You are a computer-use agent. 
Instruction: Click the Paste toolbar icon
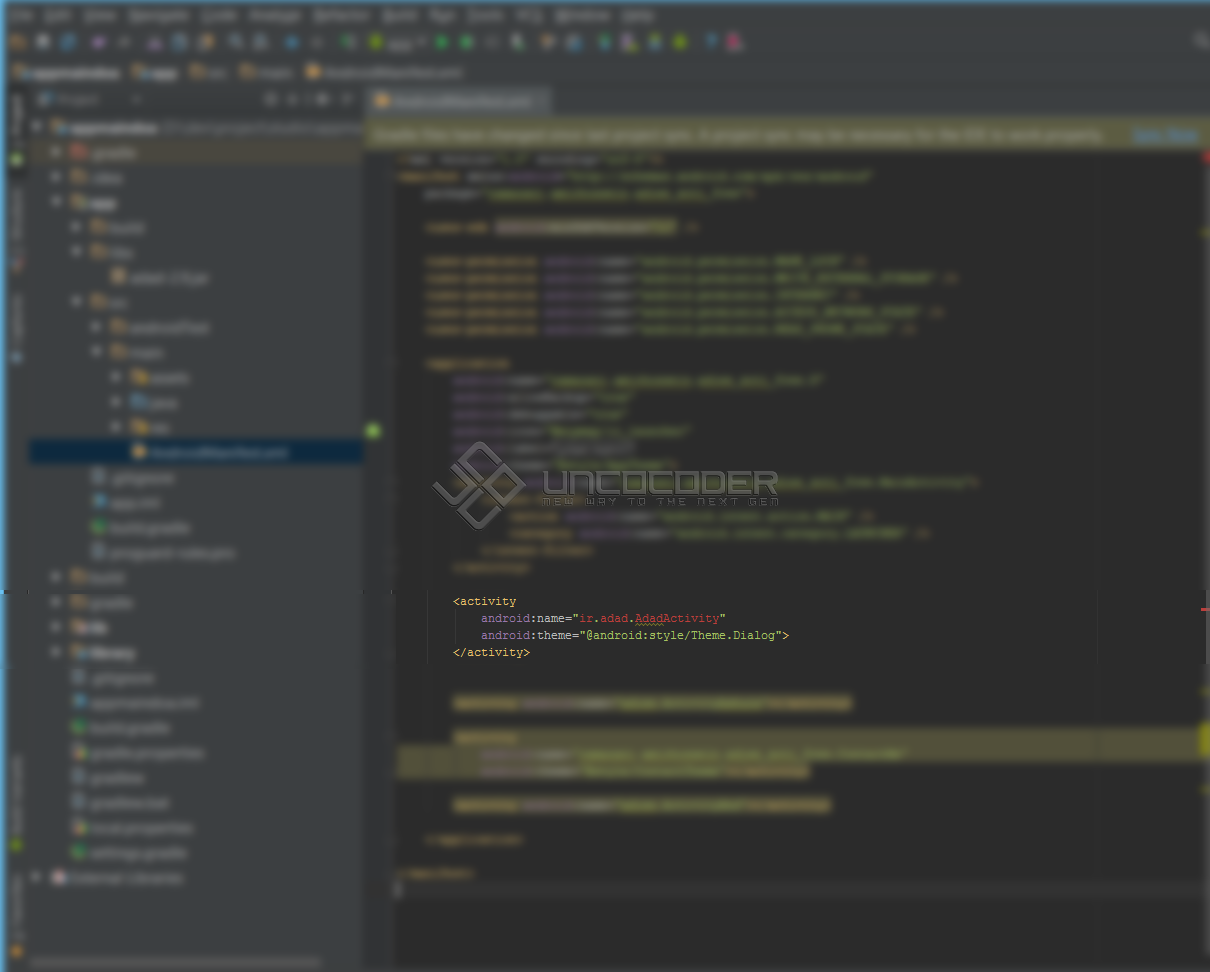coord(205,42)
